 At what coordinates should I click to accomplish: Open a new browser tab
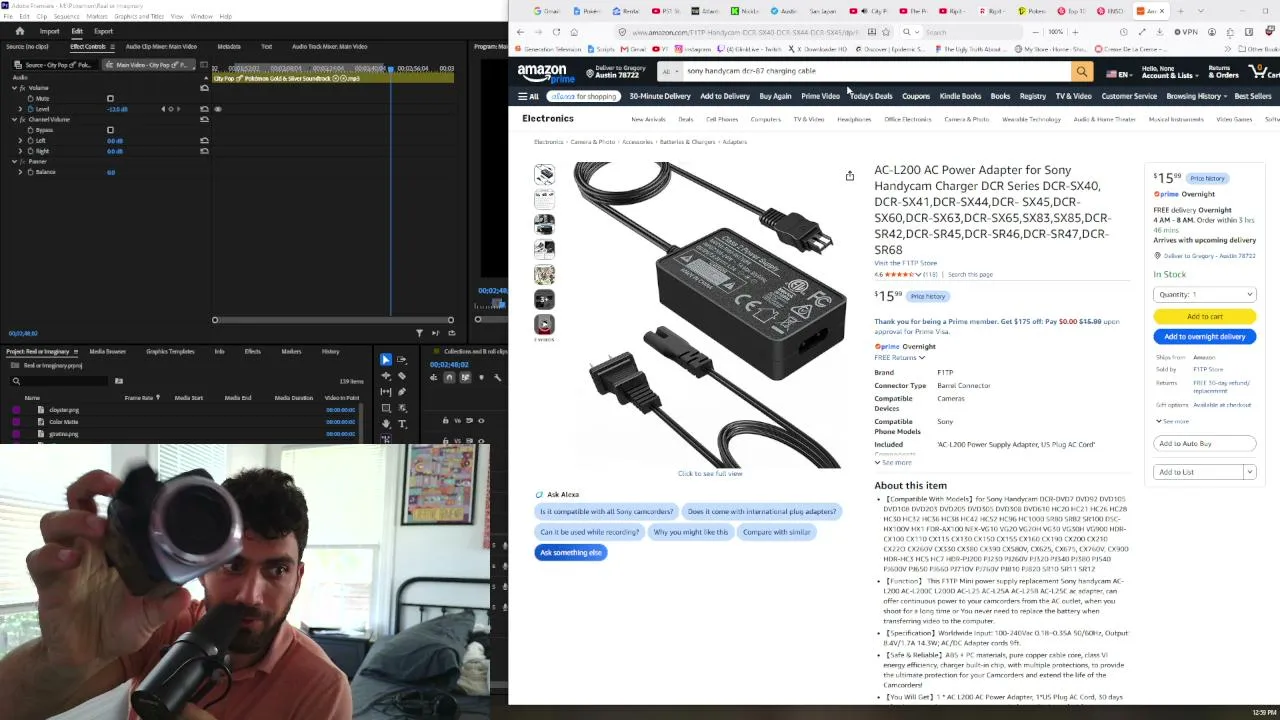(x=1180, y=11)
